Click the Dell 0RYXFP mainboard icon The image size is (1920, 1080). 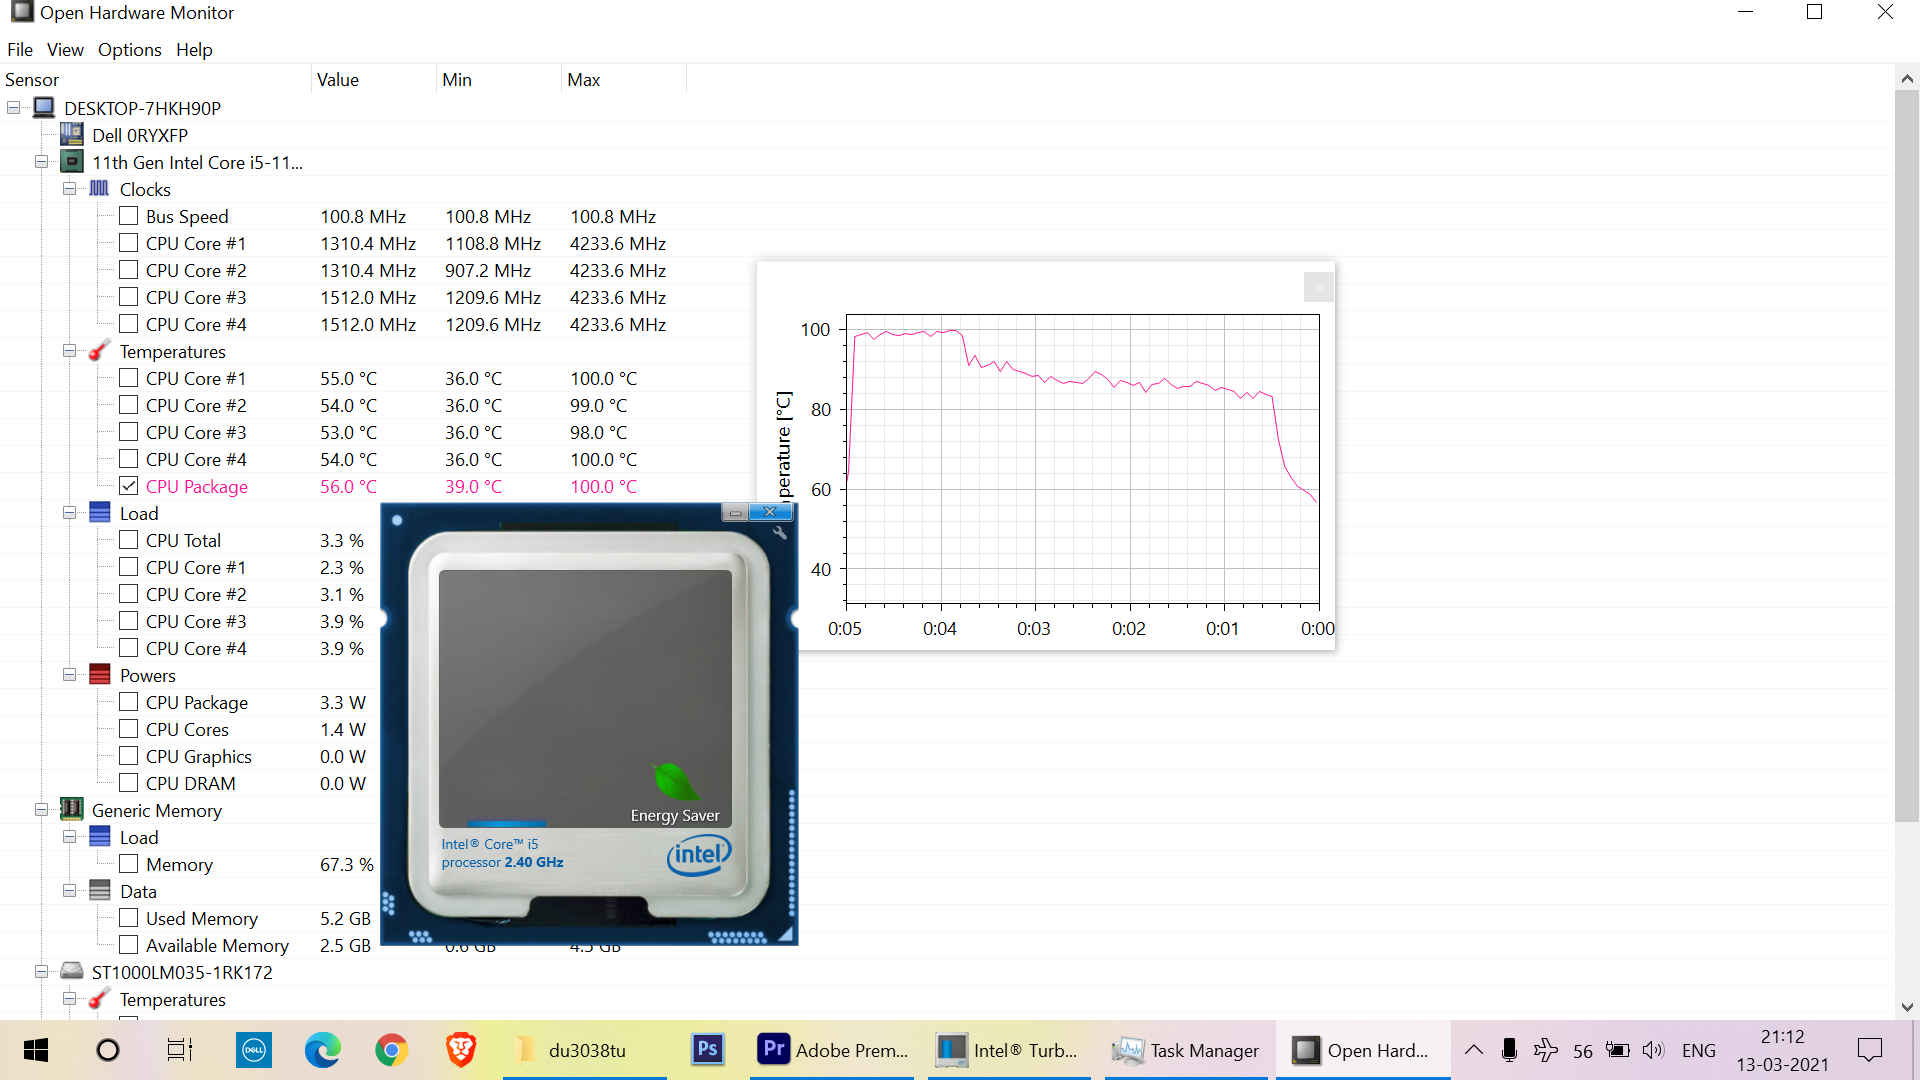click(x=71, y=134)
